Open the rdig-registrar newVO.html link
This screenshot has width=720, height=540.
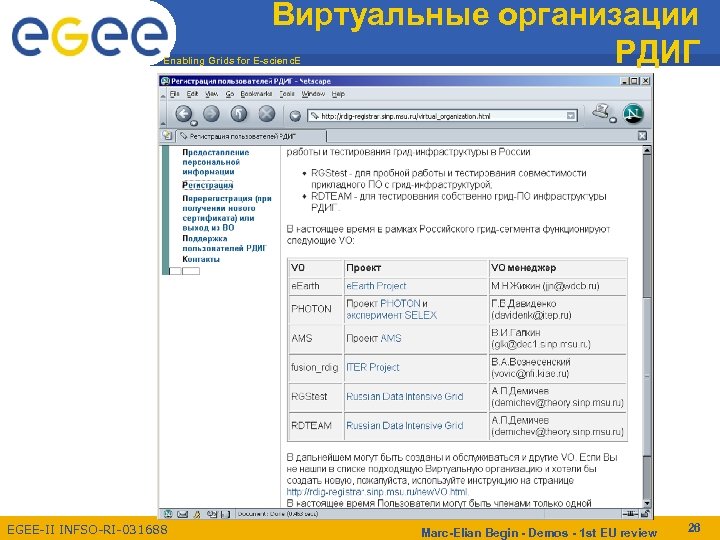377,492
